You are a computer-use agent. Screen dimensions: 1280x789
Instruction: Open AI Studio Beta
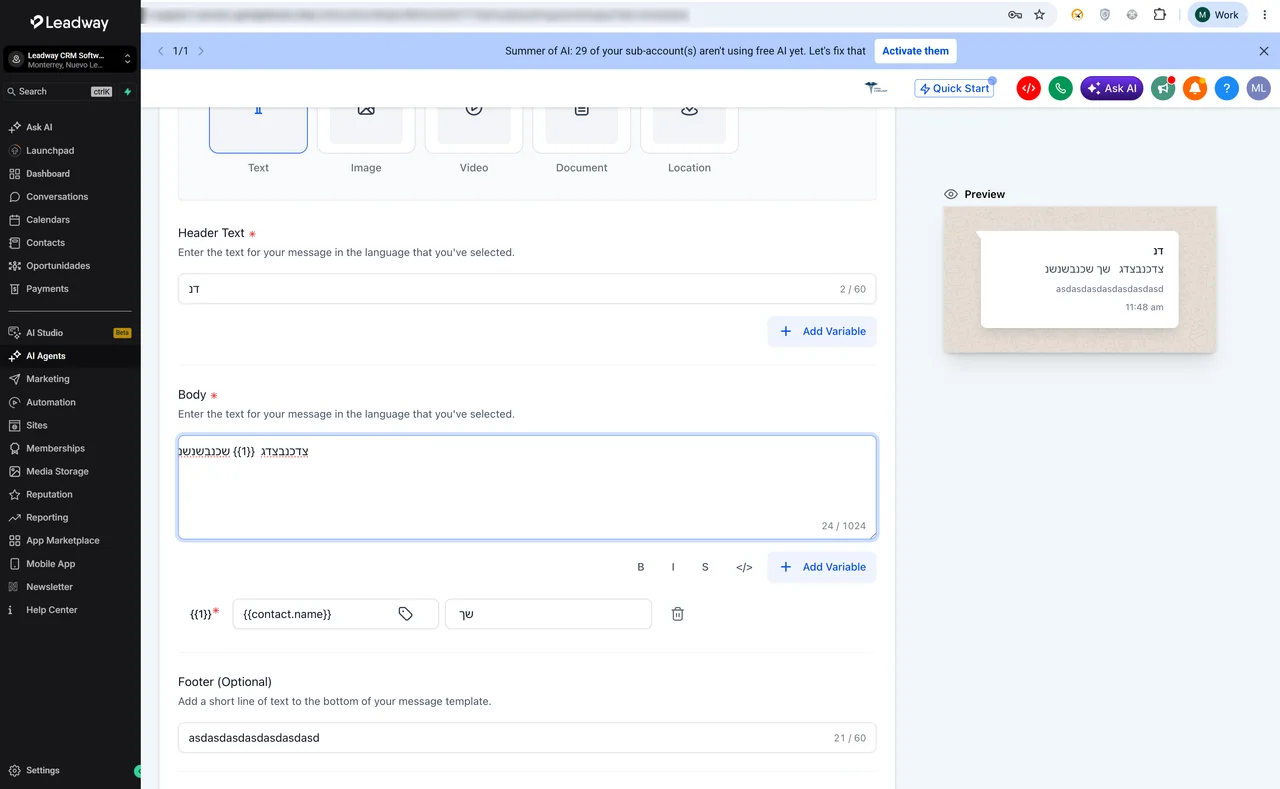pos(70,333)
